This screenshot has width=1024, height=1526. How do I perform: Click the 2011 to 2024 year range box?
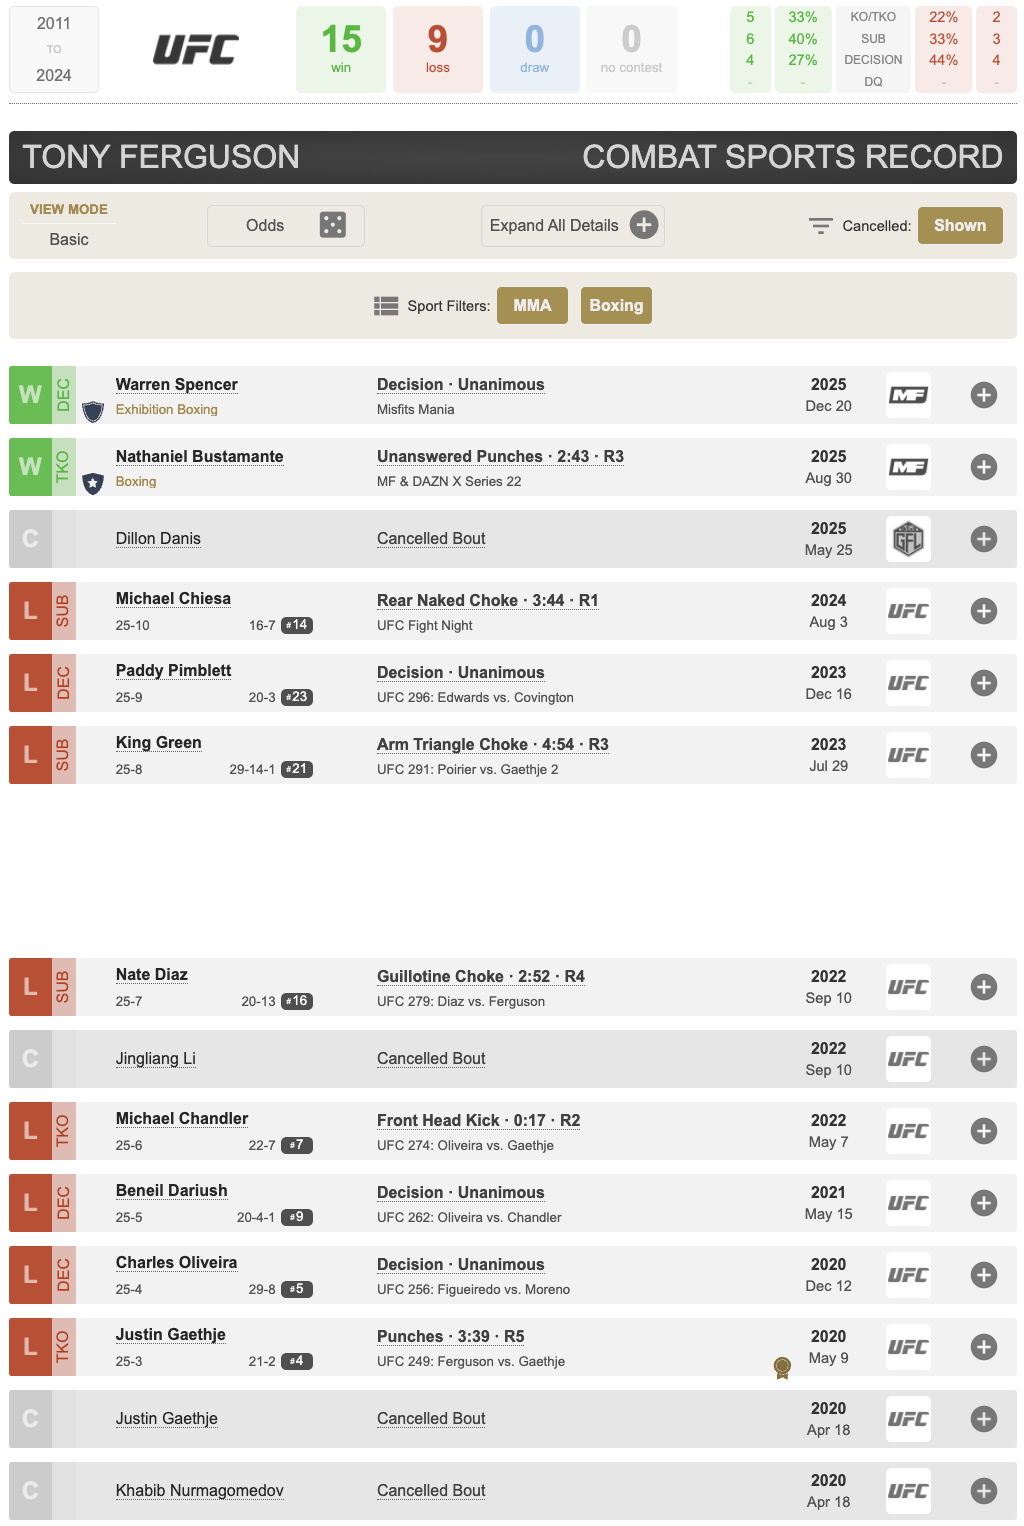click(x=54, y=49)
